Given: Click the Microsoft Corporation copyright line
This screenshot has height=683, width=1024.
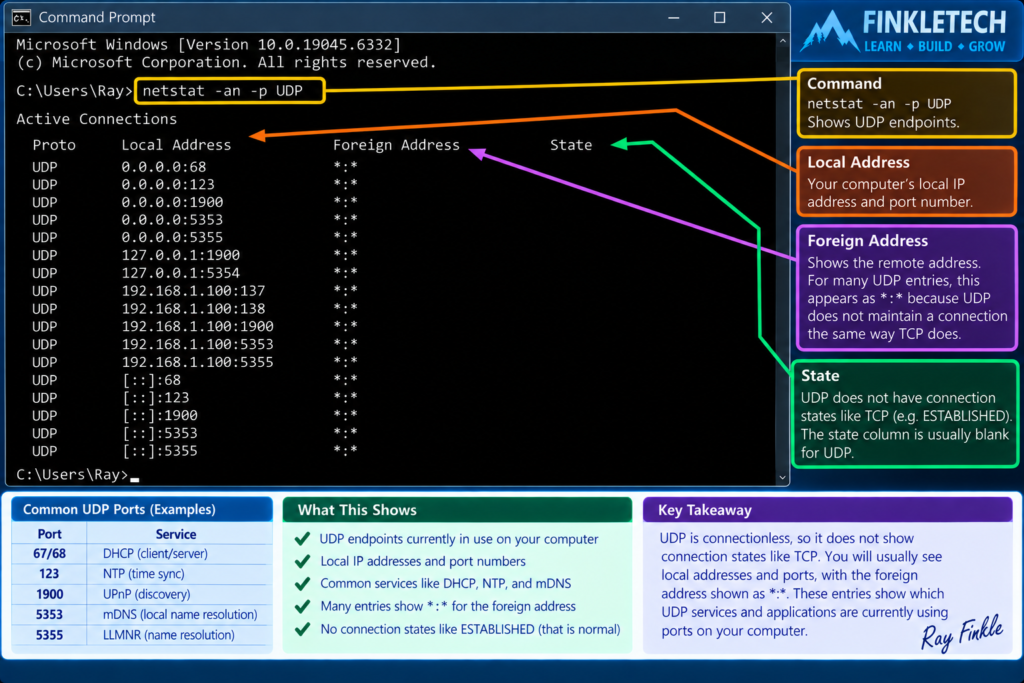Looking at the screenshot, I should coord(226,63).
